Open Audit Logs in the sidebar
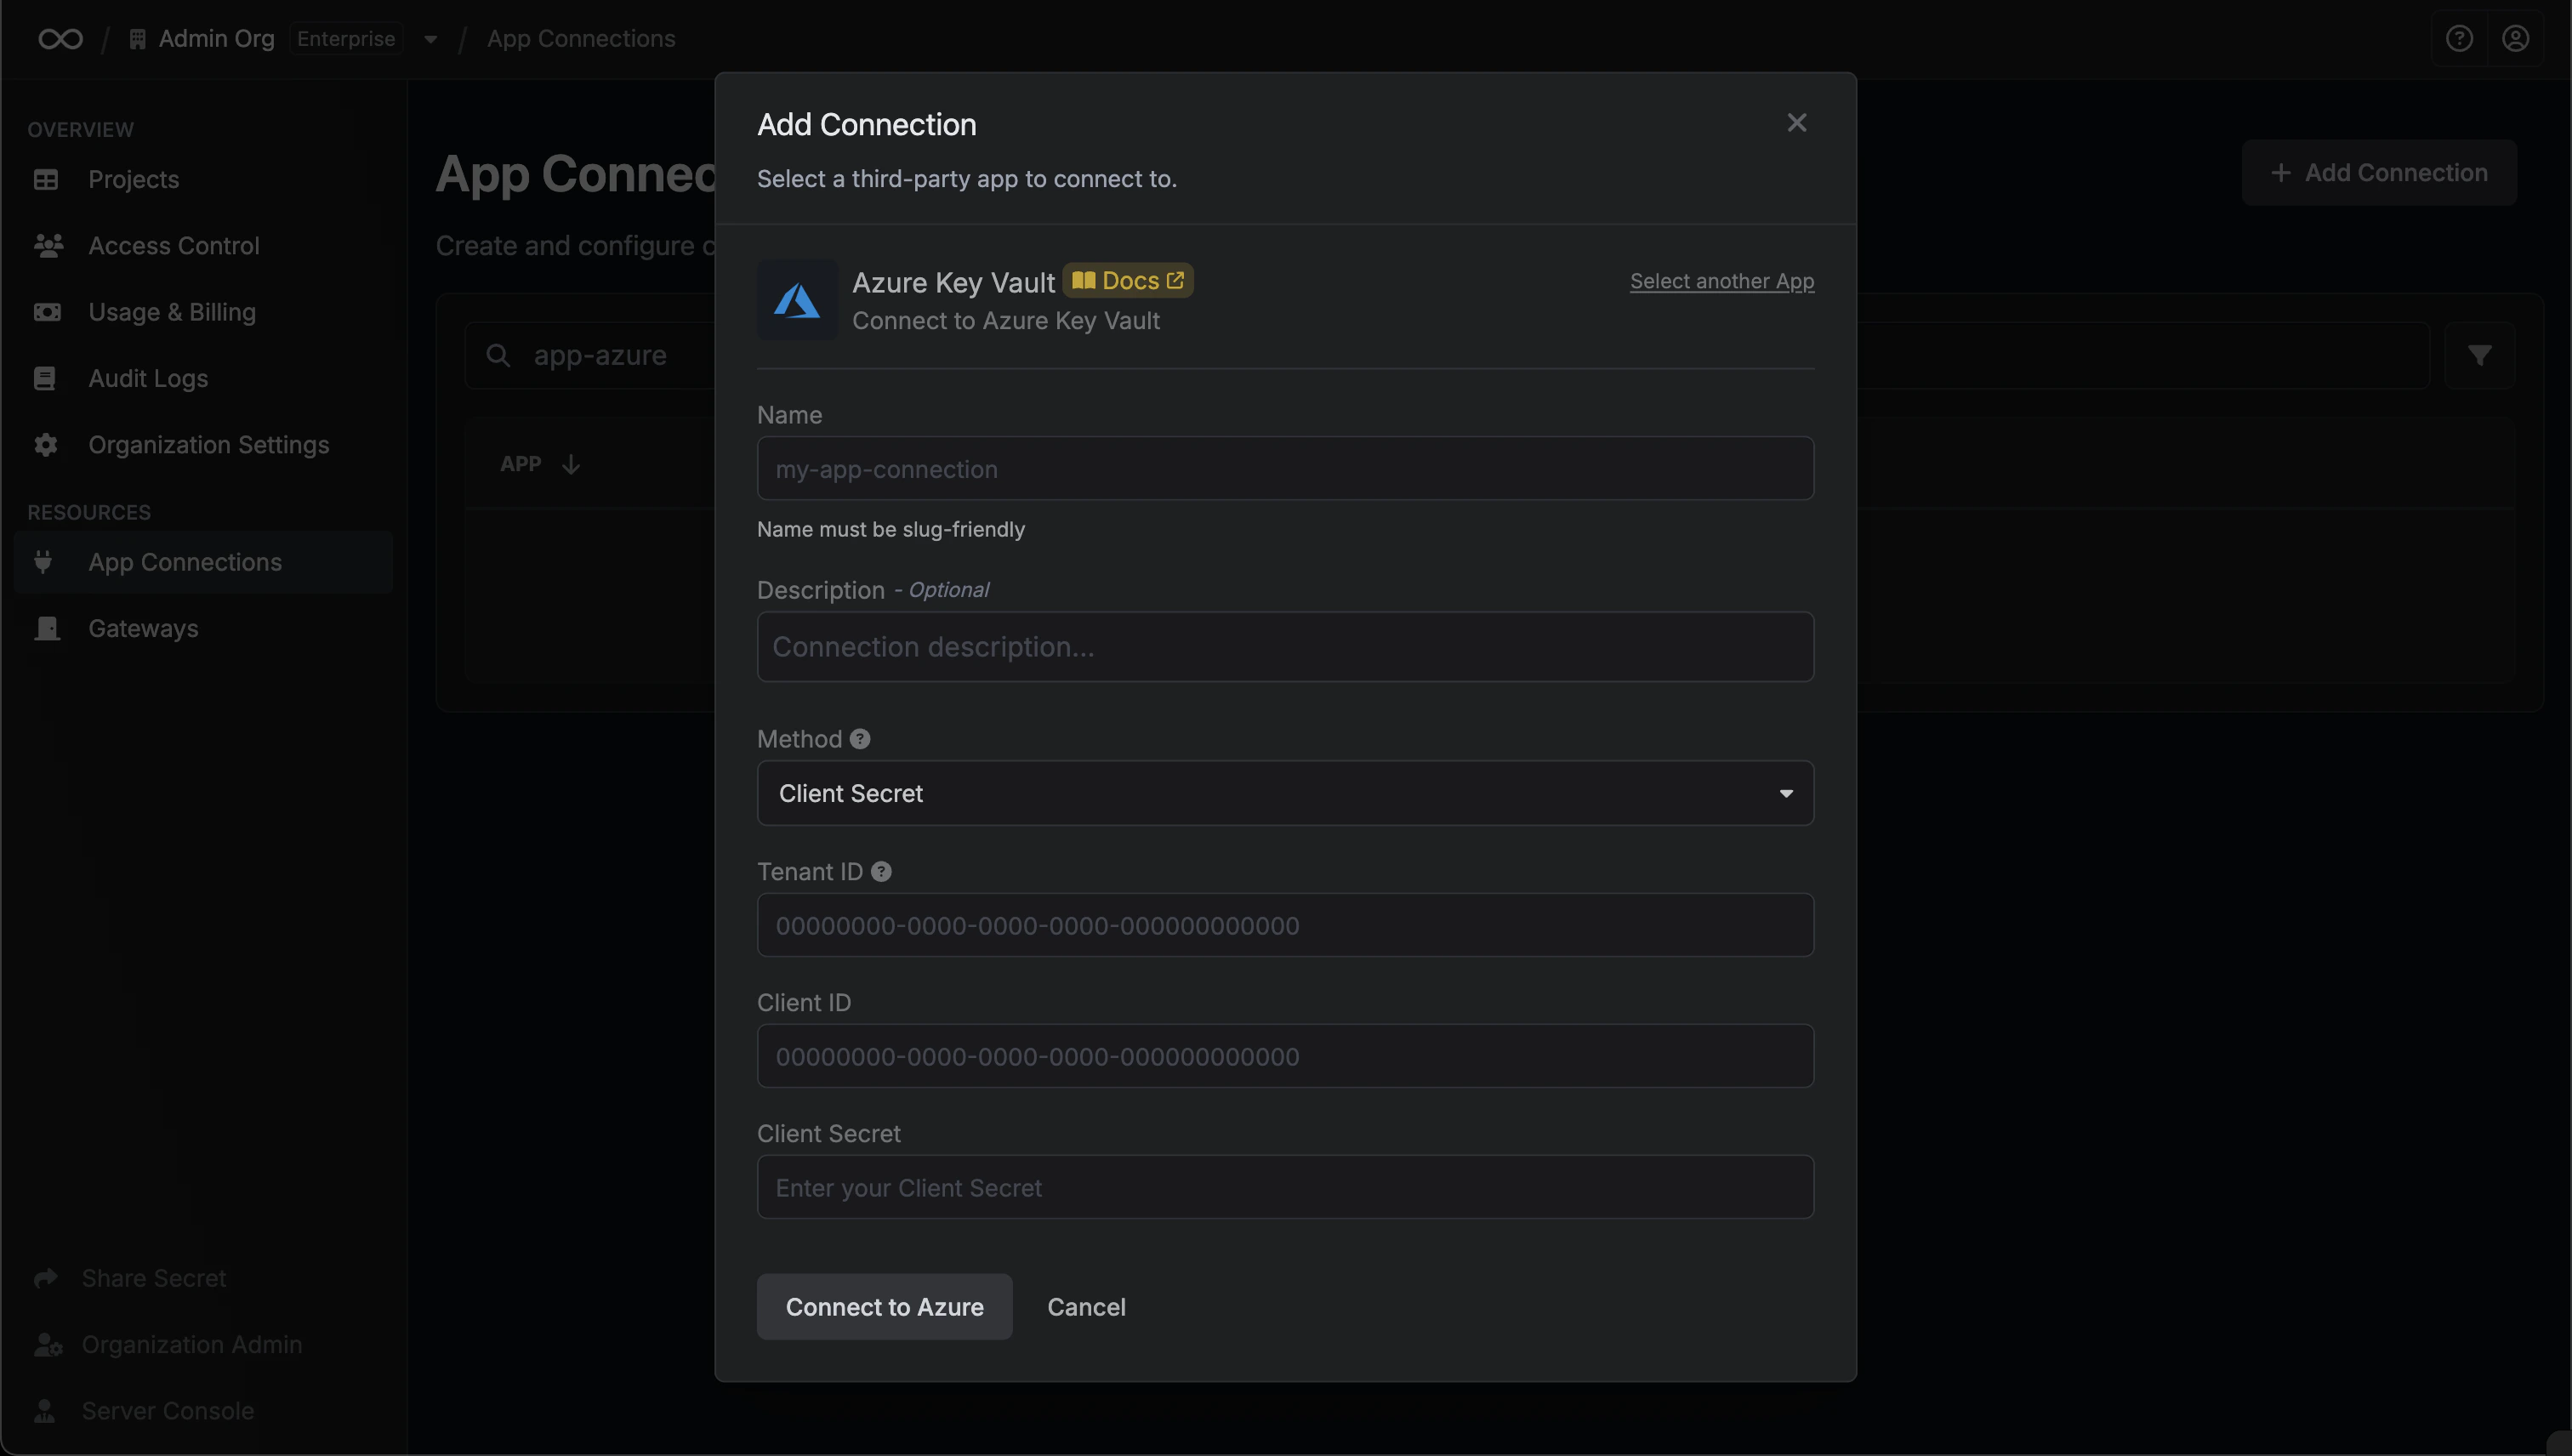The height and width of the screenshot is (1456, 2572). coord(203,378)
